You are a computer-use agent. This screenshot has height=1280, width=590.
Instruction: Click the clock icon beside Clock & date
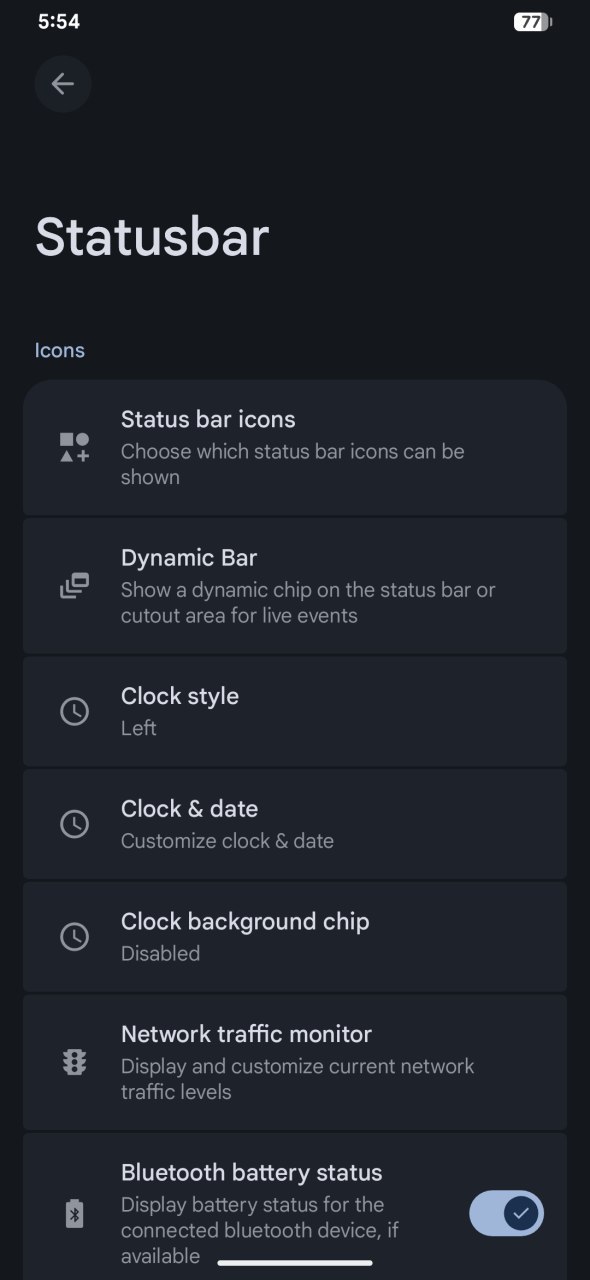pyautogui.click(x=74, y=824)
